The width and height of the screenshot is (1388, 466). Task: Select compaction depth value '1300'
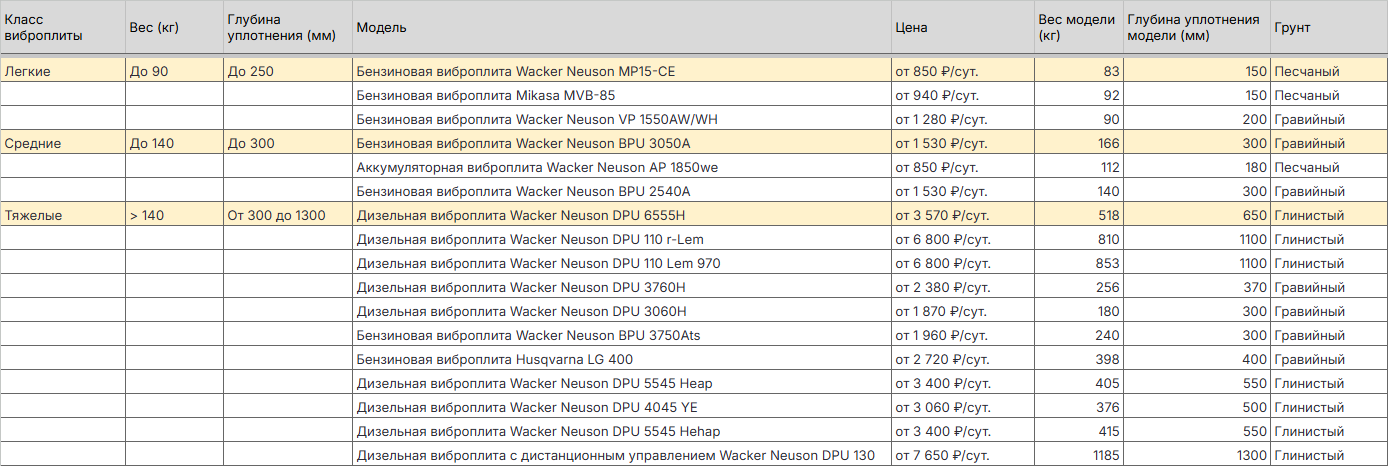pos(1197,456)
